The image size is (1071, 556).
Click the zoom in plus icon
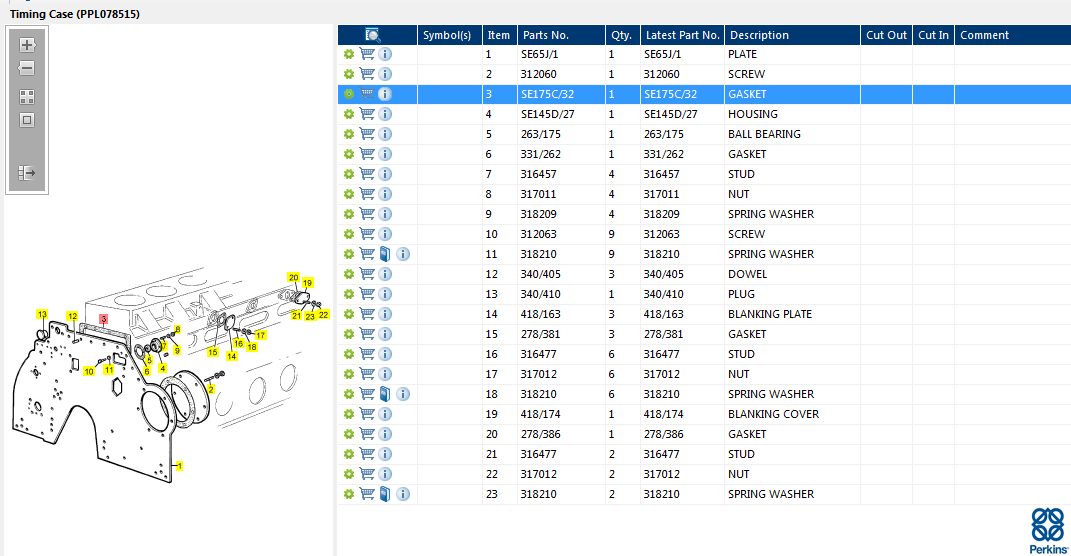(27, 45)
